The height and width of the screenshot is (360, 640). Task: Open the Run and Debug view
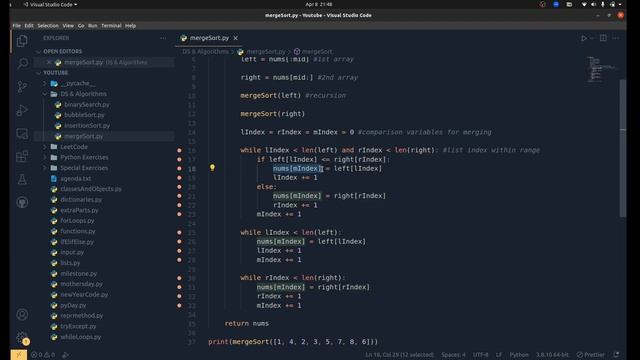(x=22, y=110)
